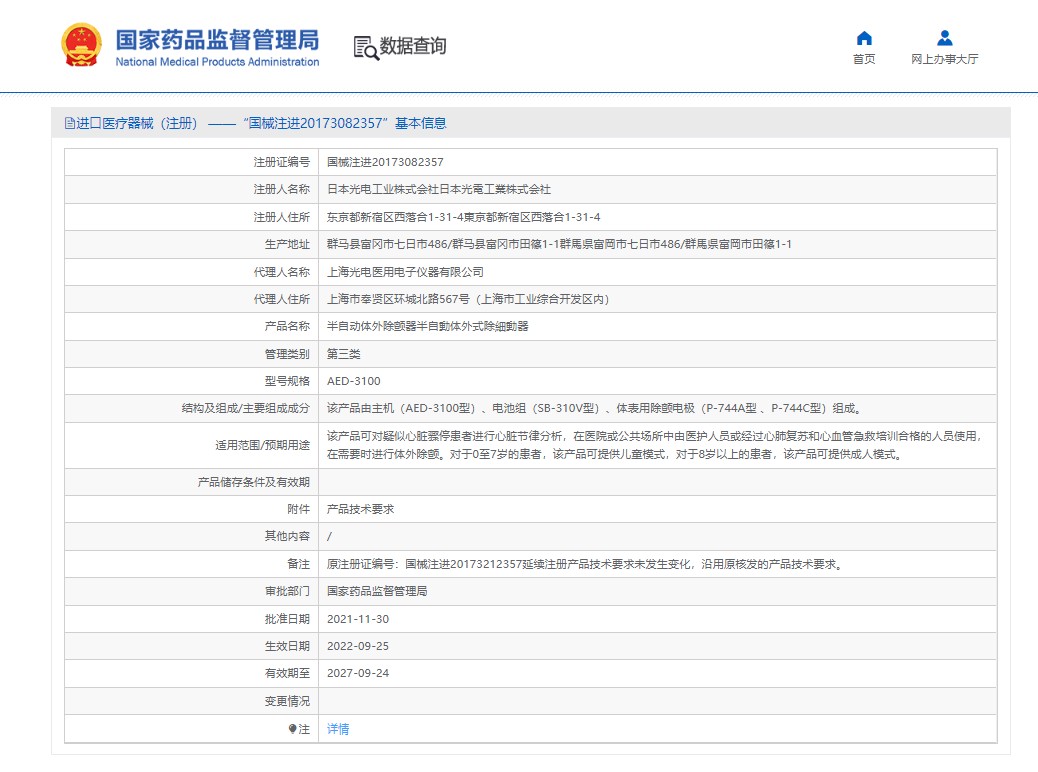Open 网上办事大厅 online service hall
1038x772 pixels.
[x=945, y=59]
